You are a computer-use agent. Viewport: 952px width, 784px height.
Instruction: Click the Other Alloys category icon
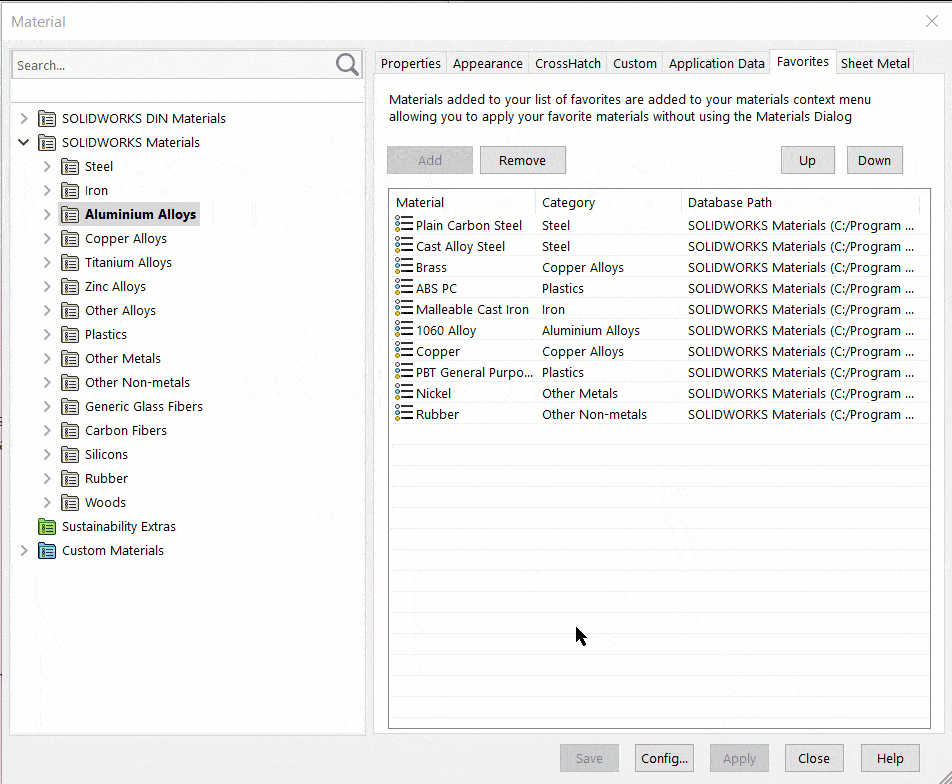point(70,311)
